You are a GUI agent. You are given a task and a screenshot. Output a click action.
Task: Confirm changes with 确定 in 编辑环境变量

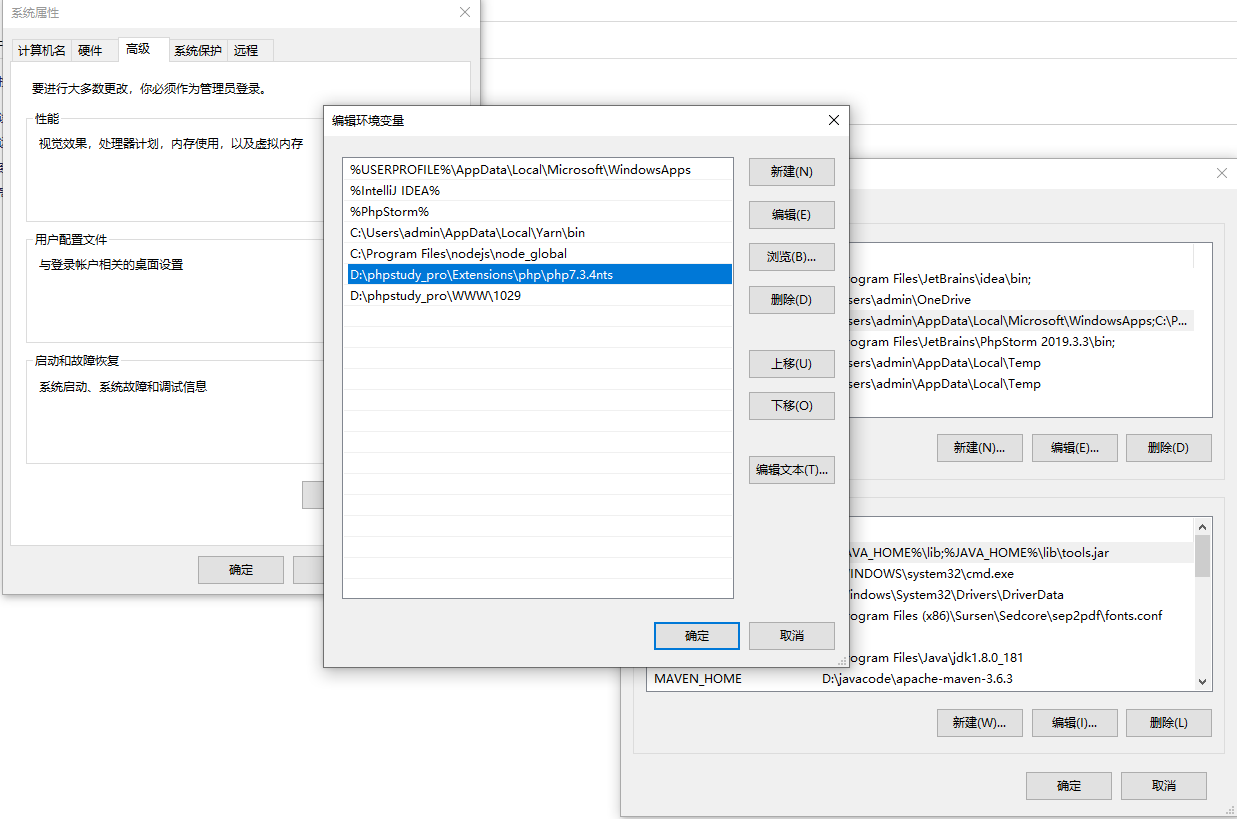(696, 635)
